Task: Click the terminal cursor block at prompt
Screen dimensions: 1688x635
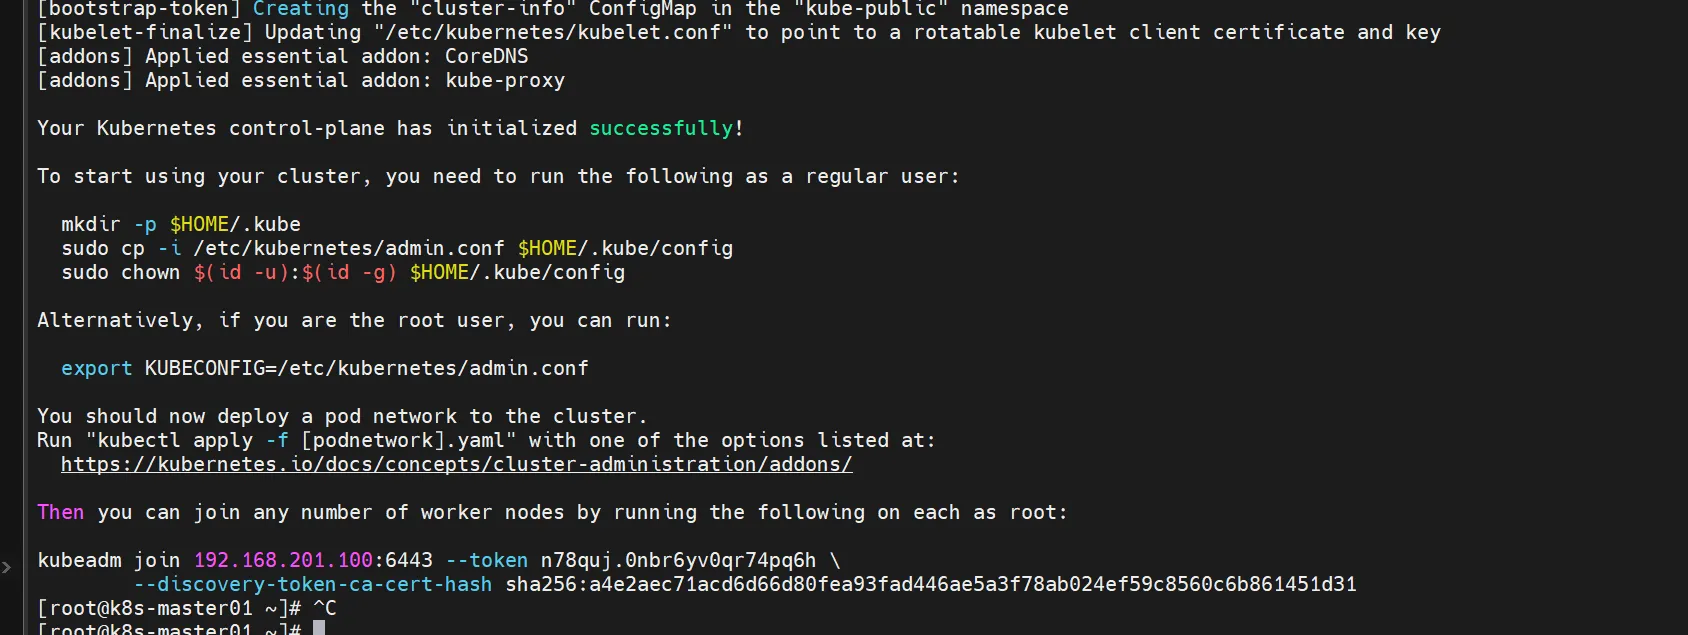Action: coord(319,629)
